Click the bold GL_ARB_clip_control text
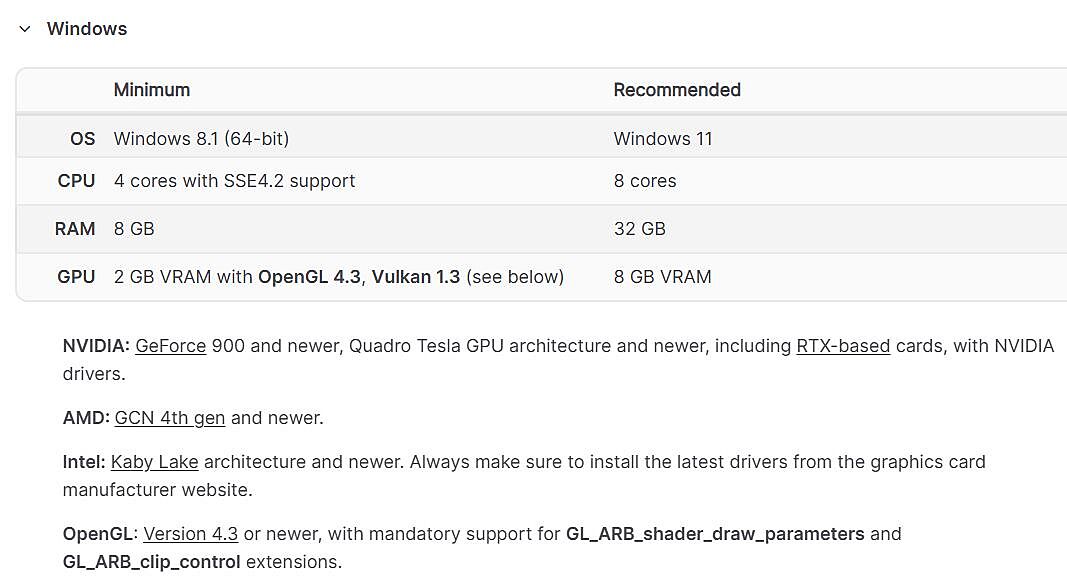 click(151, 562)
